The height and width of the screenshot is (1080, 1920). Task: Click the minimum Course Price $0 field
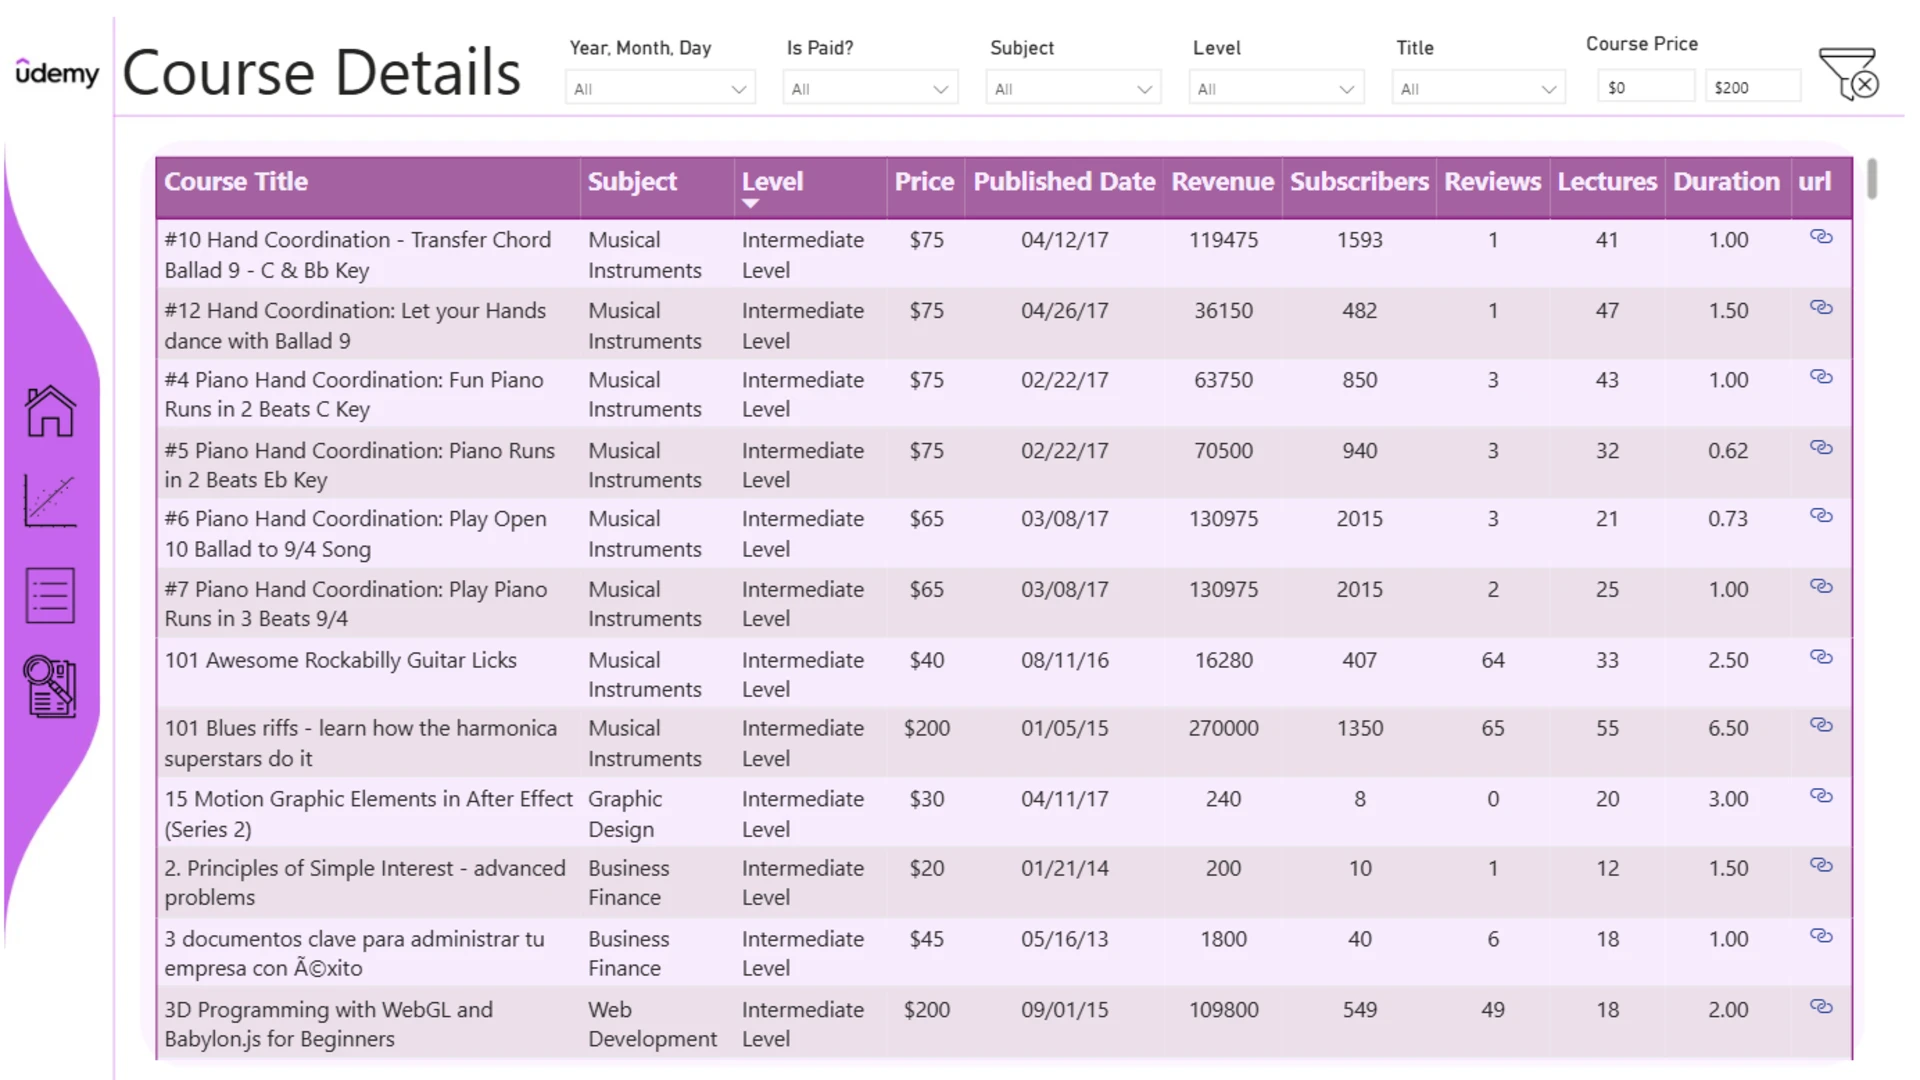coord(1645,87)
